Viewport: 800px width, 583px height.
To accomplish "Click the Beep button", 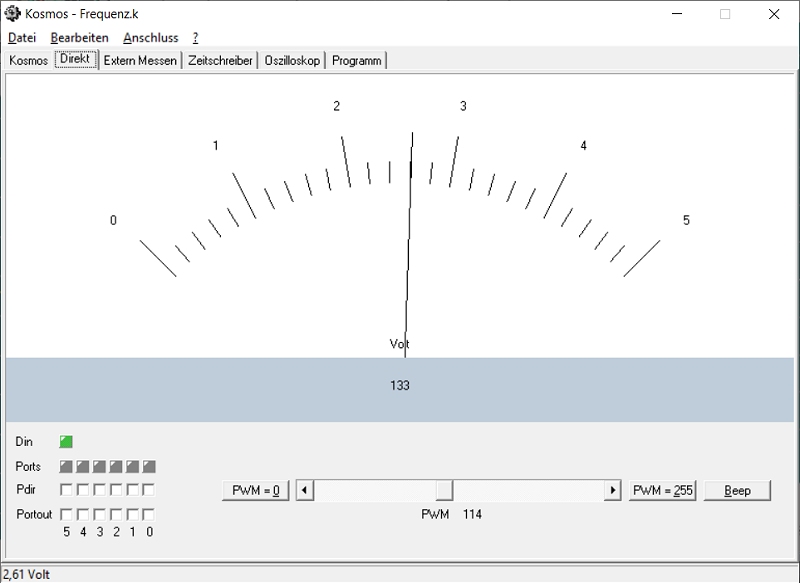I will [737, 490].
